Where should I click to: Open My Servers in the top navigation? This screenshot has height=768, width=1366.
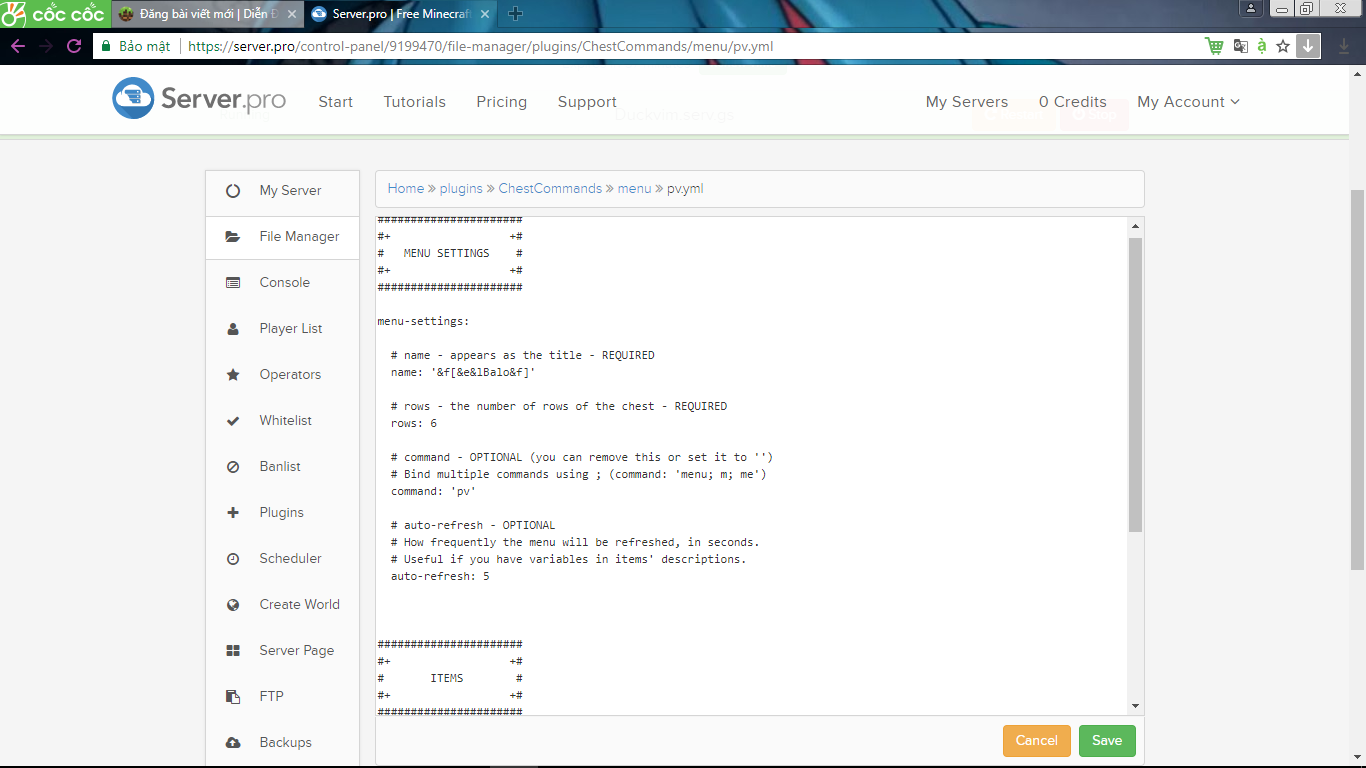[x=967, y=102]
